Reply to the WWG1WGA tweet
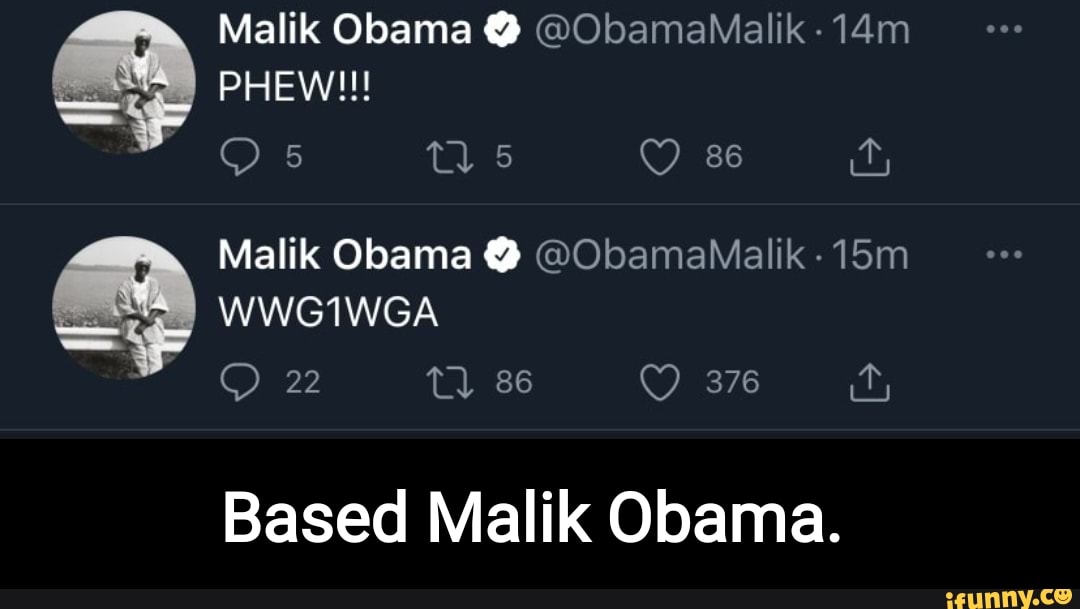 pos(238,383)
